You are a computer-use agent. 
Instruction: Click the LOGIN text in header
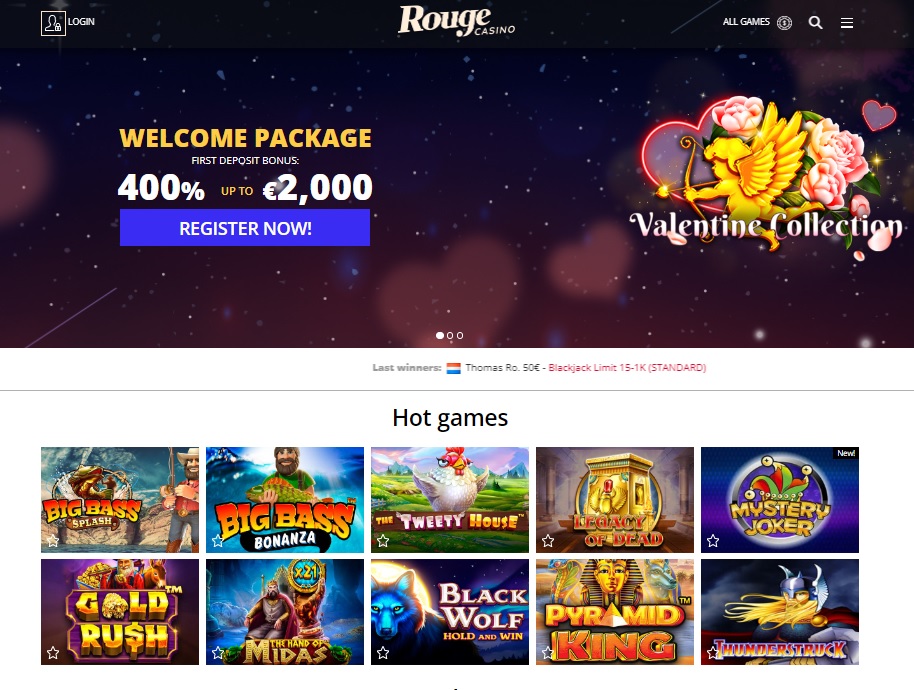[x=81, y=22]
